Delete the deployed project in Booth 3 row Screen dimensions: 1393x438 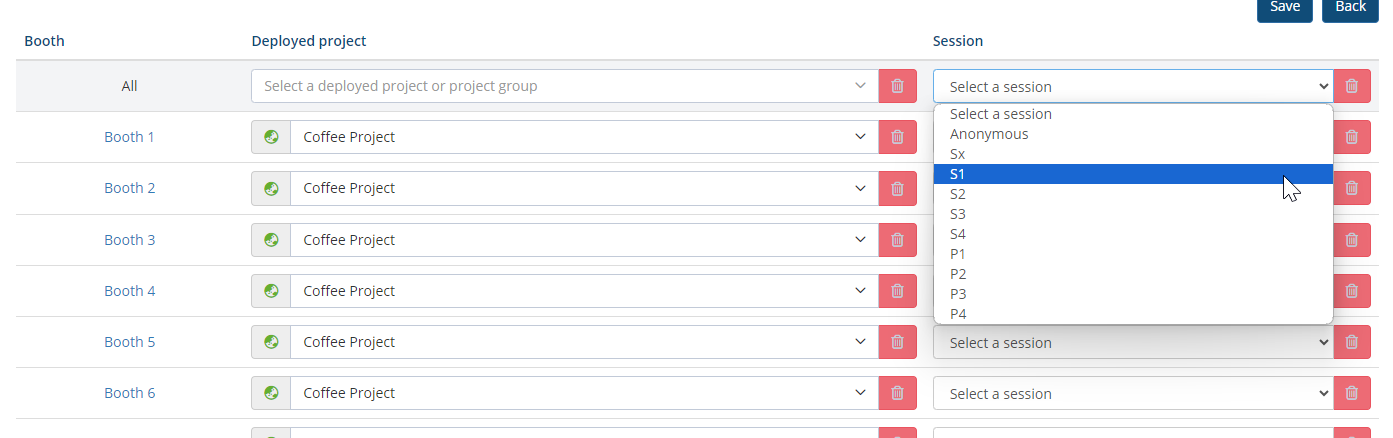coord(897,240)
